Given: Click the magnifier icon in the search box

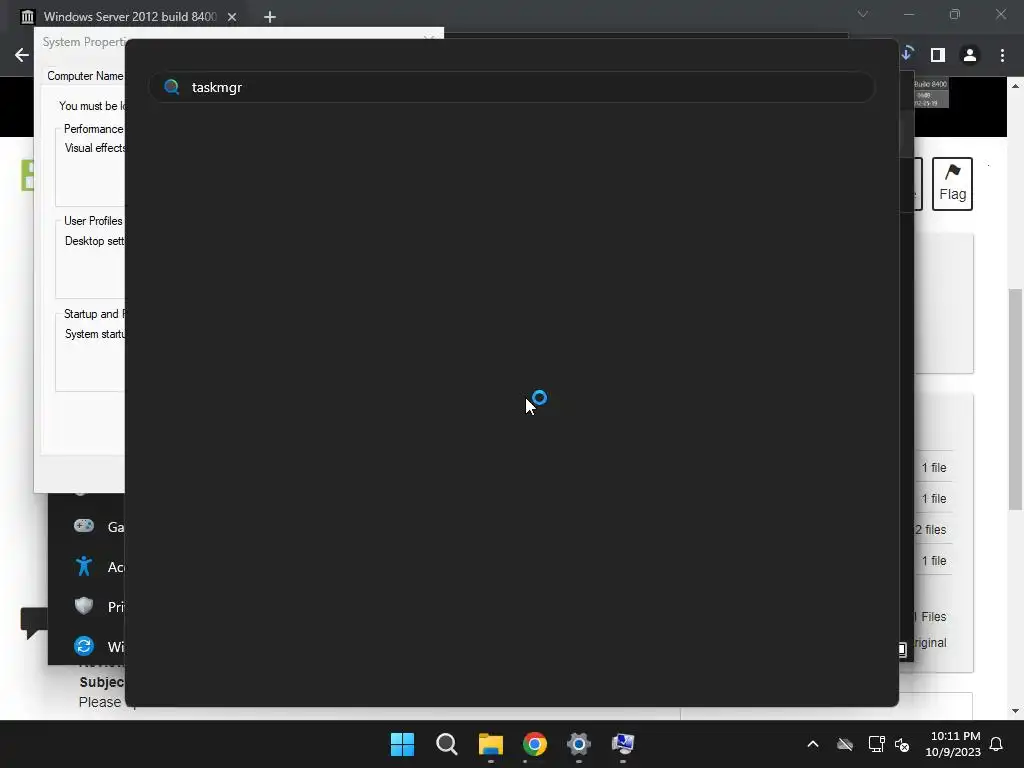Looking at the screenshot, I should point(172,87).
